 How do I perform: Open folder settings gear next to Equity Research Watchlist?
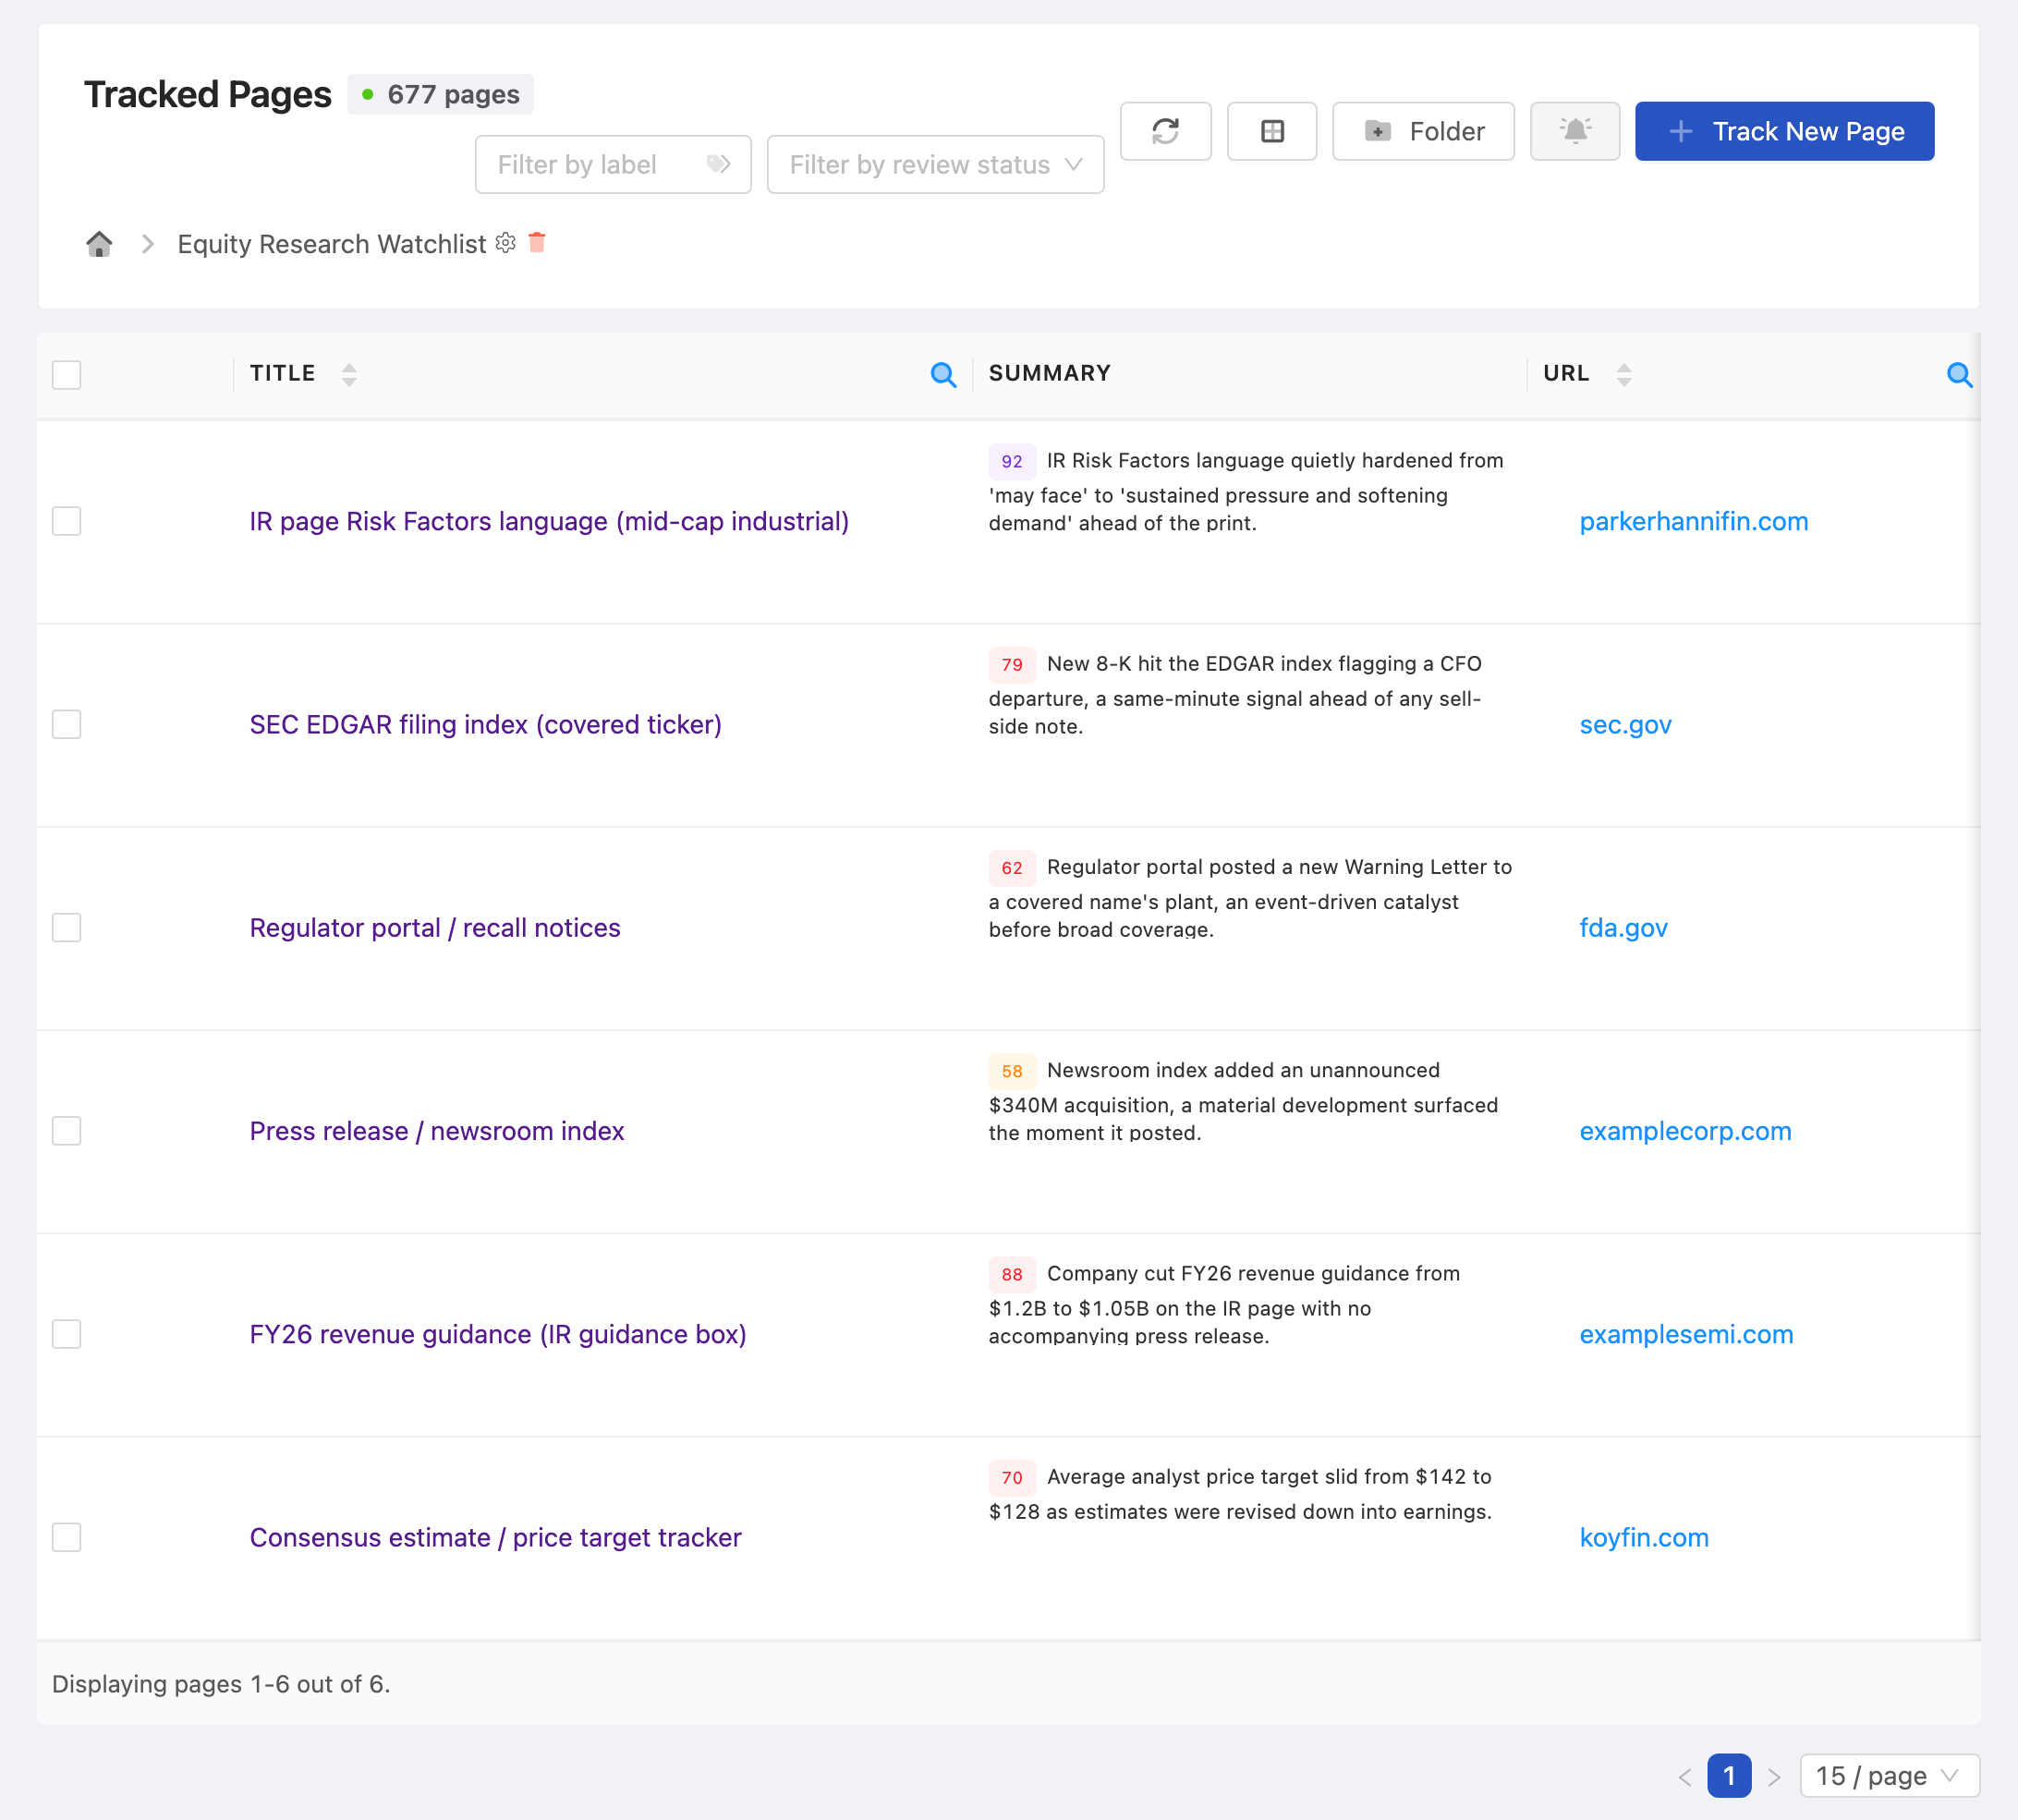point(506,243)
